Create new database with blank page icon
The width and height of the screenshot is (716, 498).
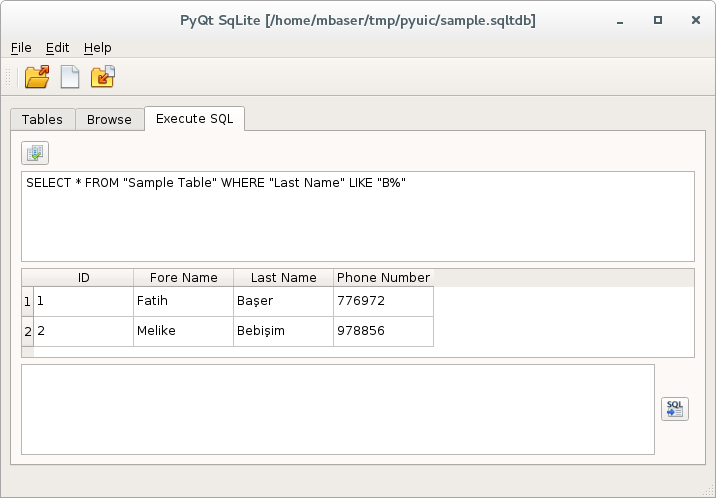pyautogui.click(x=70, y=77)
